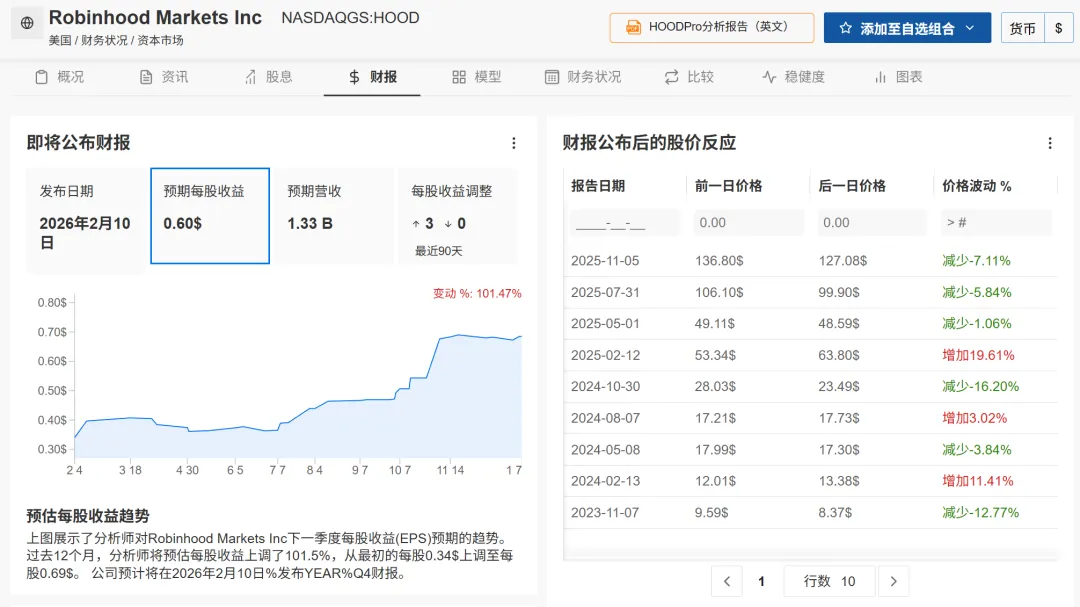This screenshot has height=607, width=1080.
Task: Click the 2024-08-07 report date cell
Action: pyautogui.click(x=605, y=418)
